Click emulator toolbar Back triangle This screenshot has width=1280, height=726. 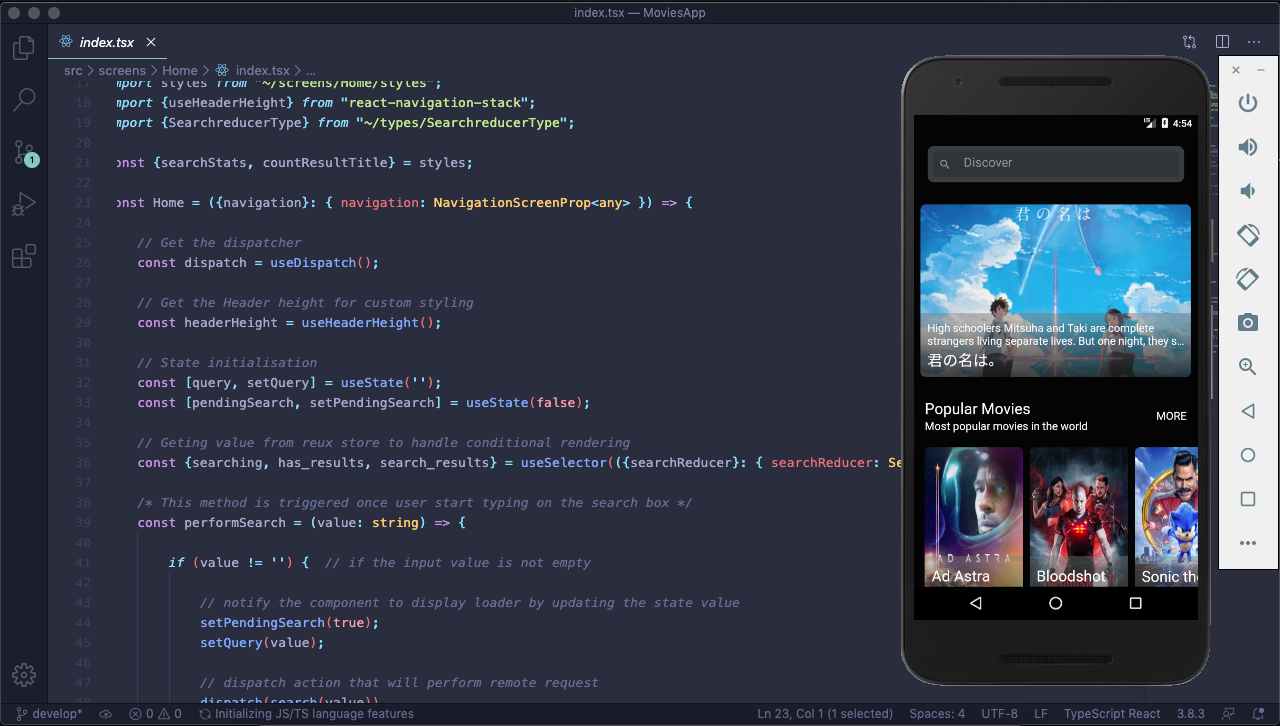[1248, 411]
